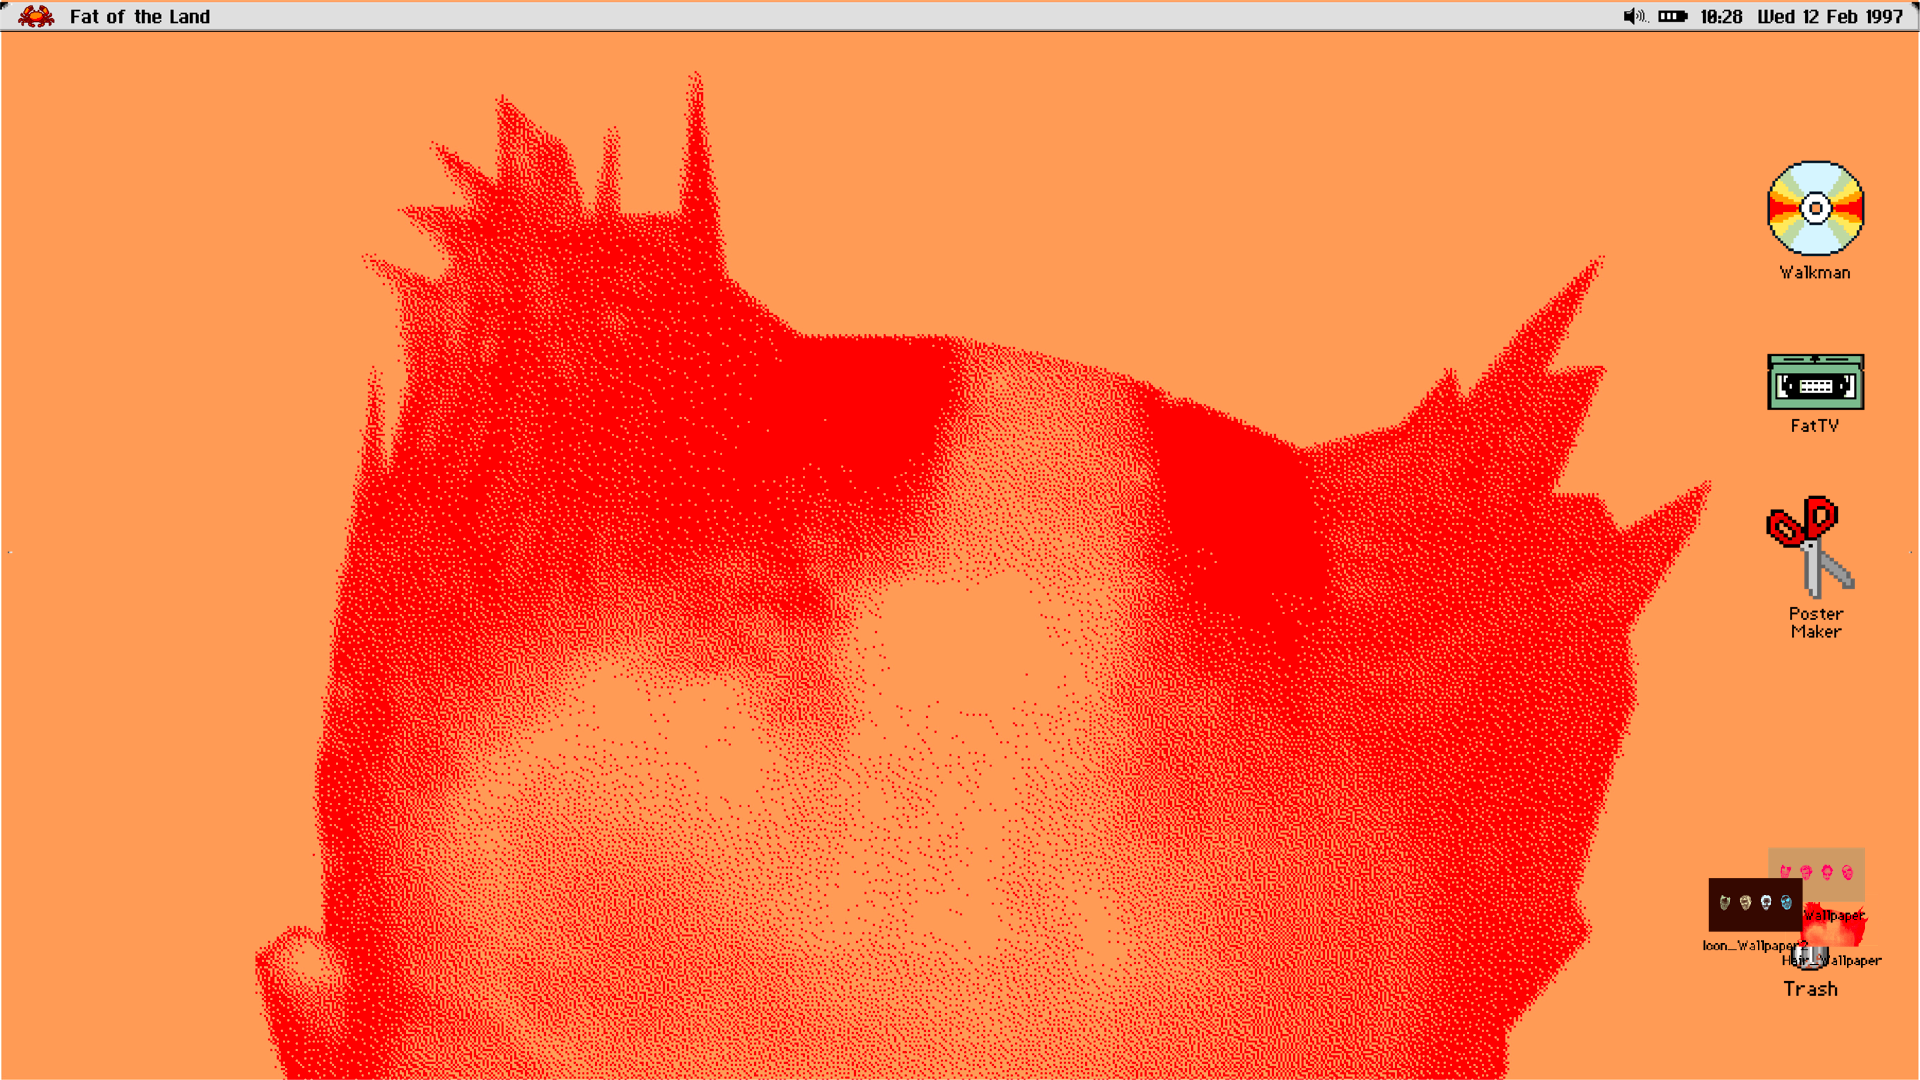
Task: Click the Trash label text
Action: click(x=1810, y=989)
